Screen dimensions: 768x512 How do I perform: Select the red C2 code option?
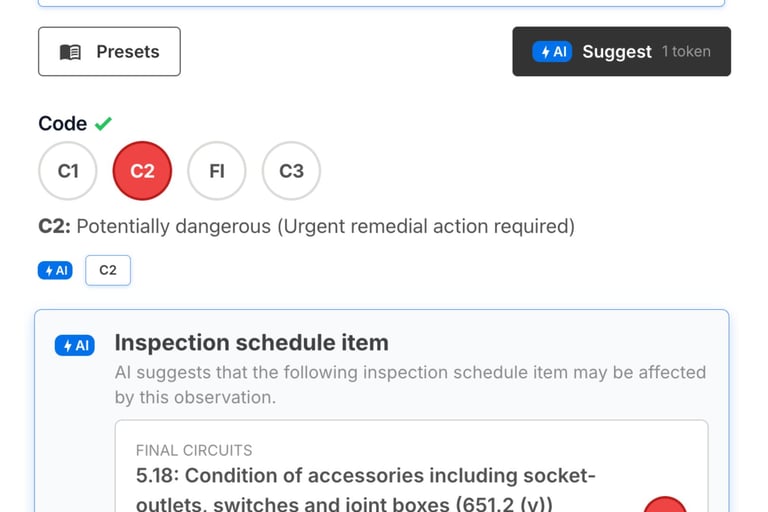(142, 171)
